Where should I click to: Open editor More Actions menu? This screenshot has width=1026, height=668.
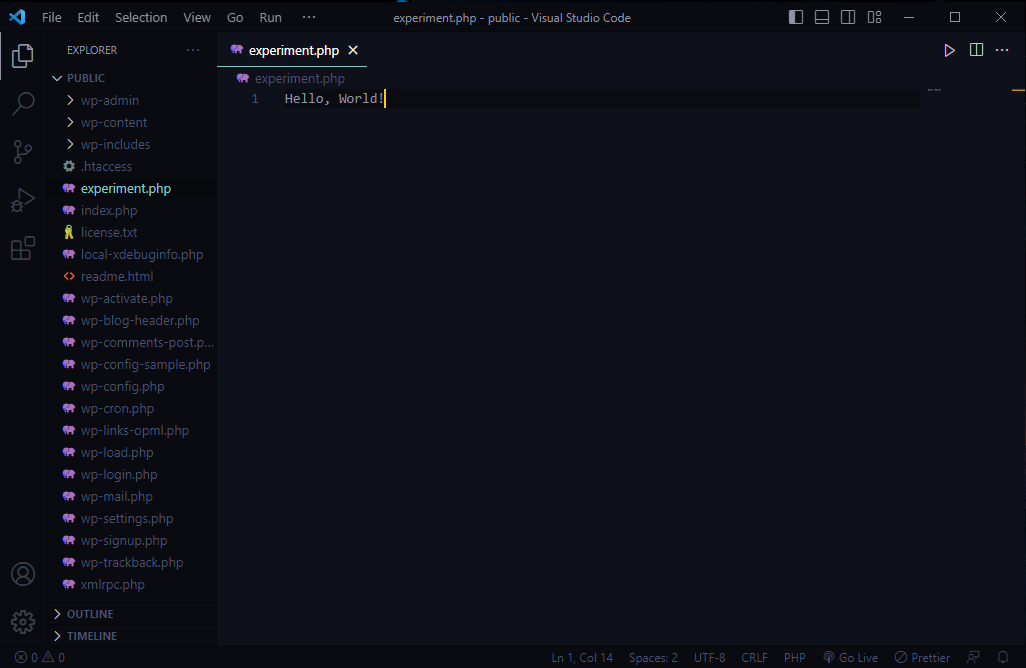point(1002,50)
